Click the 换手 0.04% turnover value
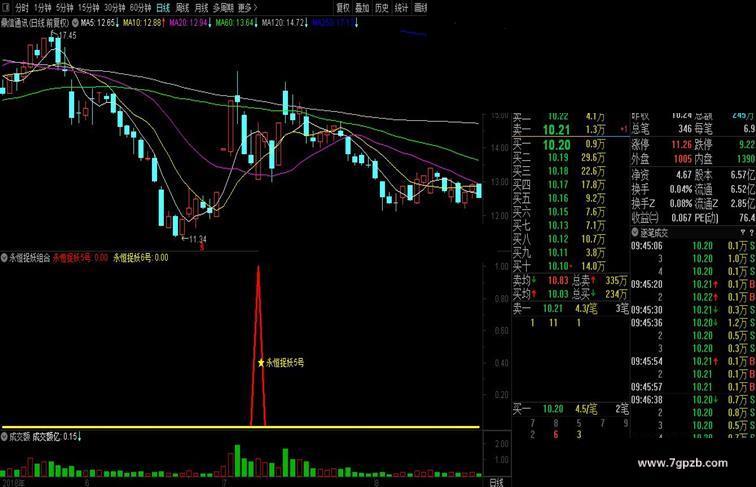The height and width of the screenshot is (487, 756). pos(681,189)
